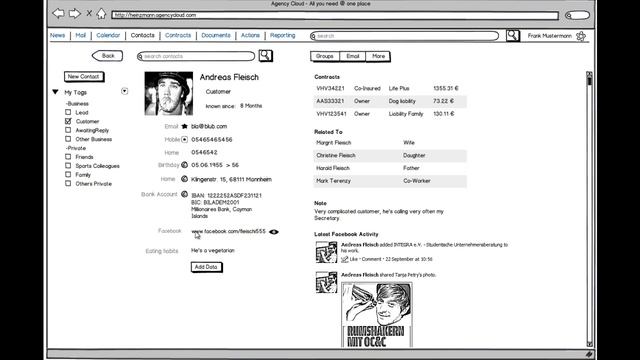Click the global search magnifier button

click(x=513, y=36)
